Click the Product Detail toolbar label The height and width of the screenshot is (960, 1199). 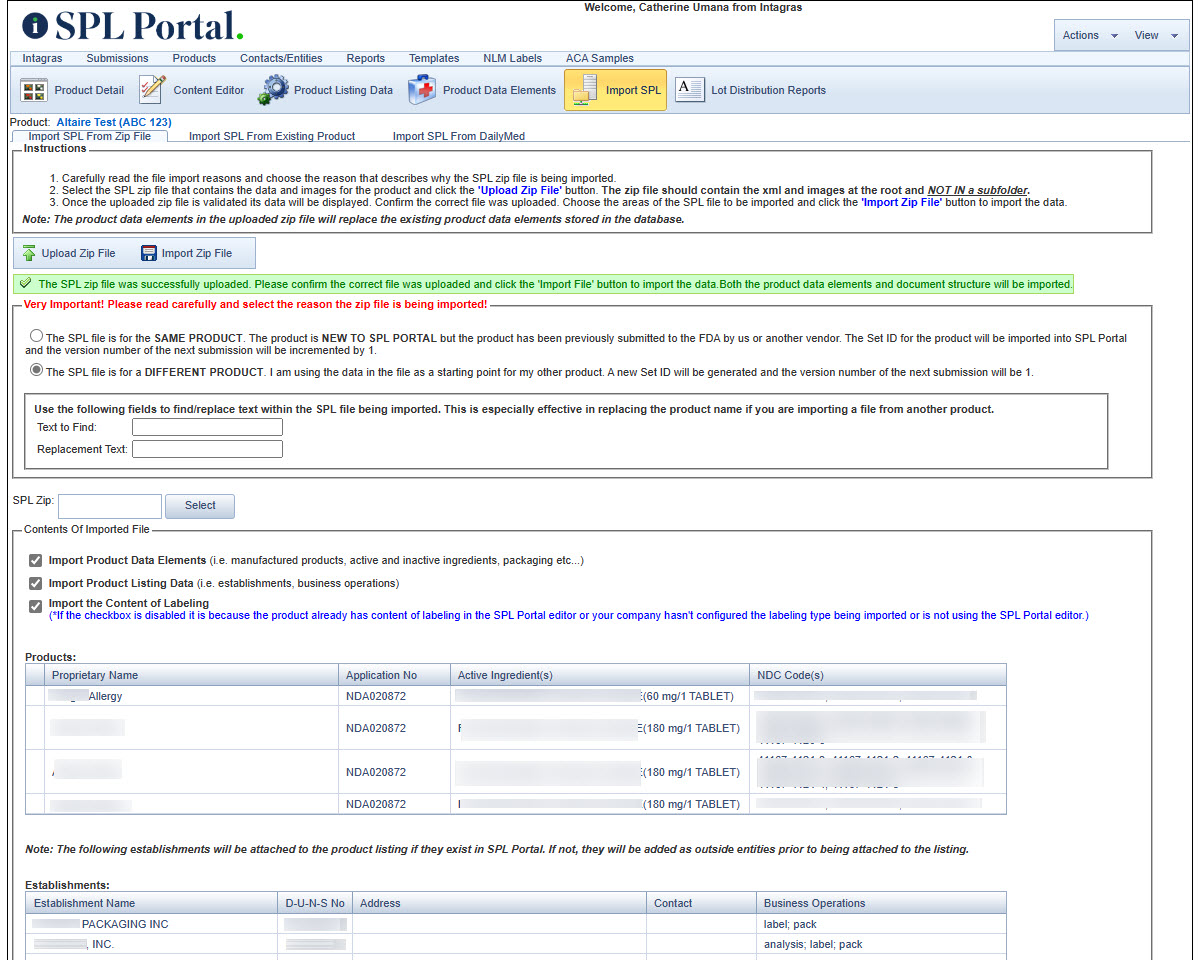click(89, 90)
